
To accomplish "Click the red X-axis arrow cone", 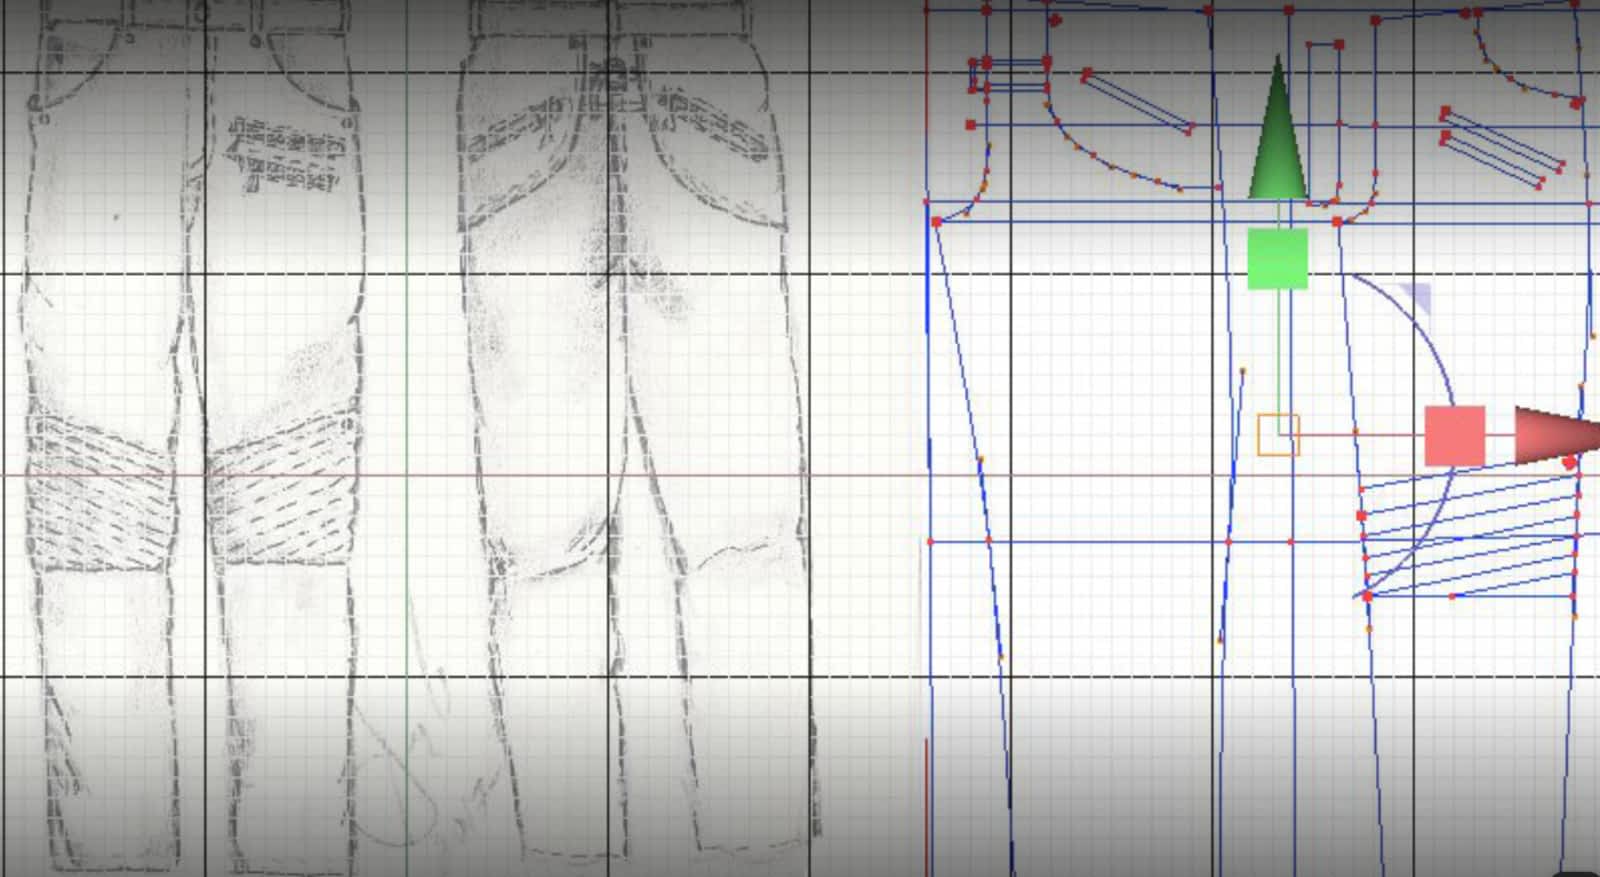I will point(1553,435).
